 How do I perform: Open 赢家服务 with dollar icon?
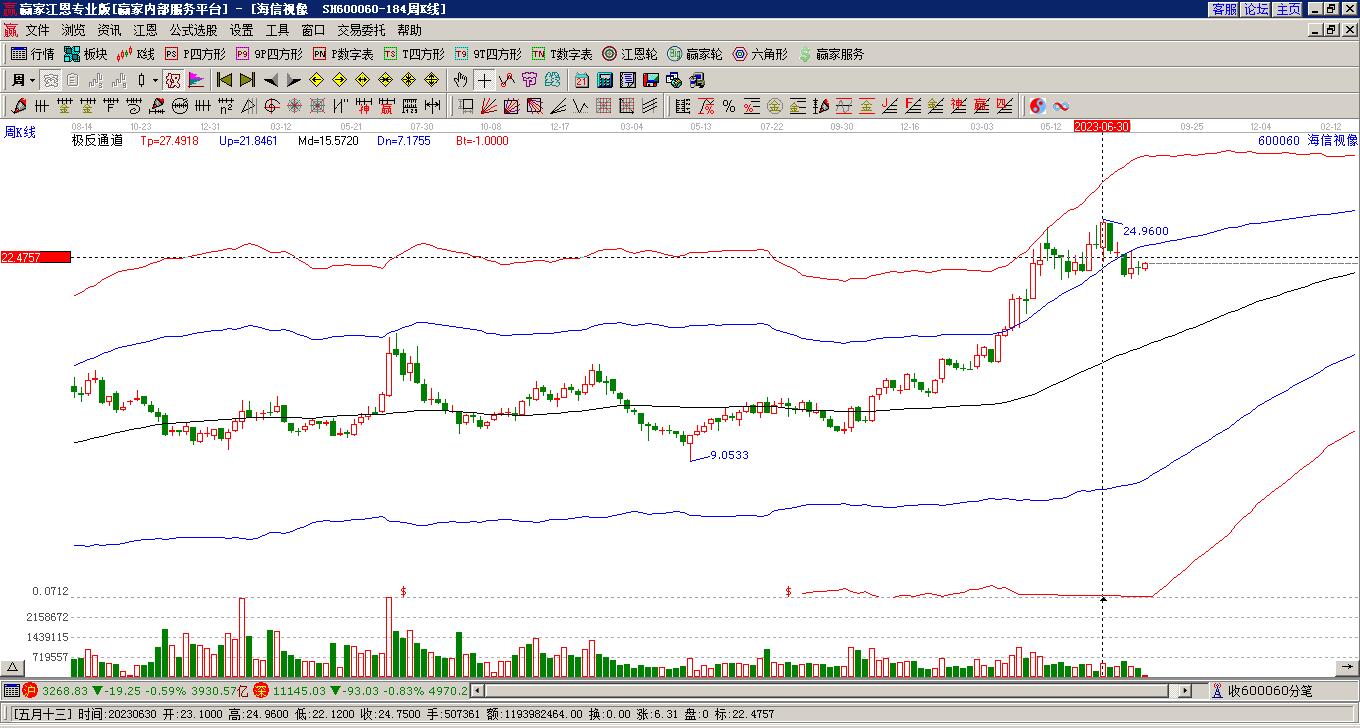point(831,54)
